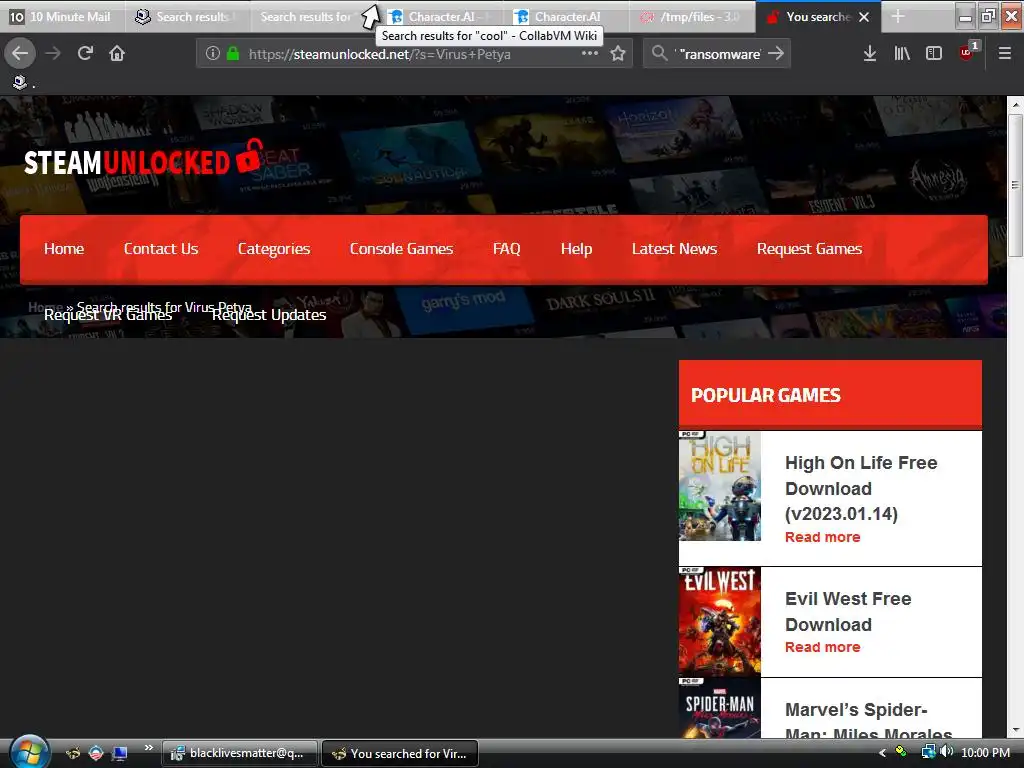Open the uBlock Origin extension
1024x768 pixels.
coord(967,52)
